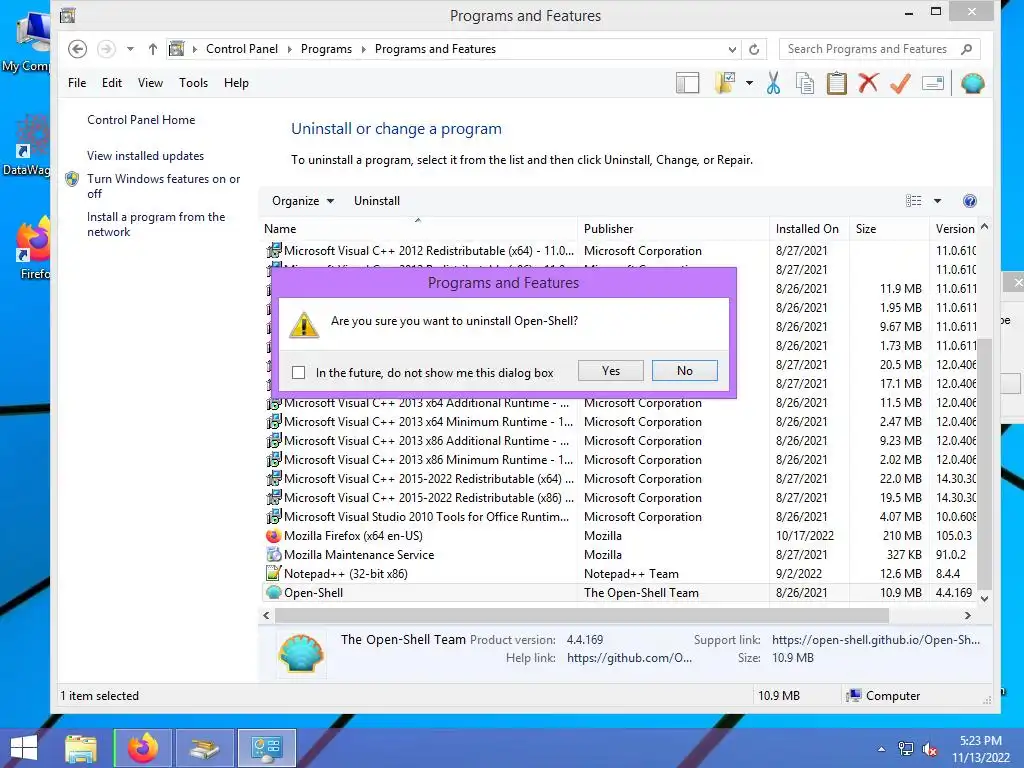This screenshot has width=1024, height=768.
Task: Click the Uninstall toolbar button
Action: (x=377, y=201)
